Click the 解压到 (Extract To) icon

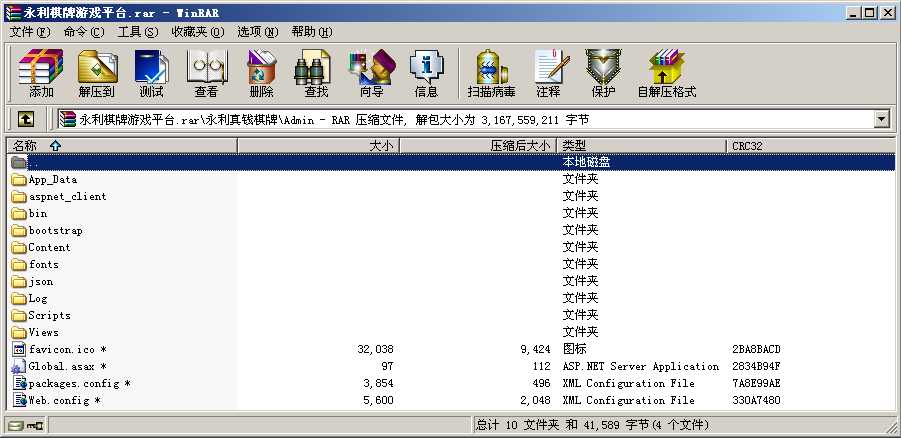pyautogui.click(x=97, y=73)
